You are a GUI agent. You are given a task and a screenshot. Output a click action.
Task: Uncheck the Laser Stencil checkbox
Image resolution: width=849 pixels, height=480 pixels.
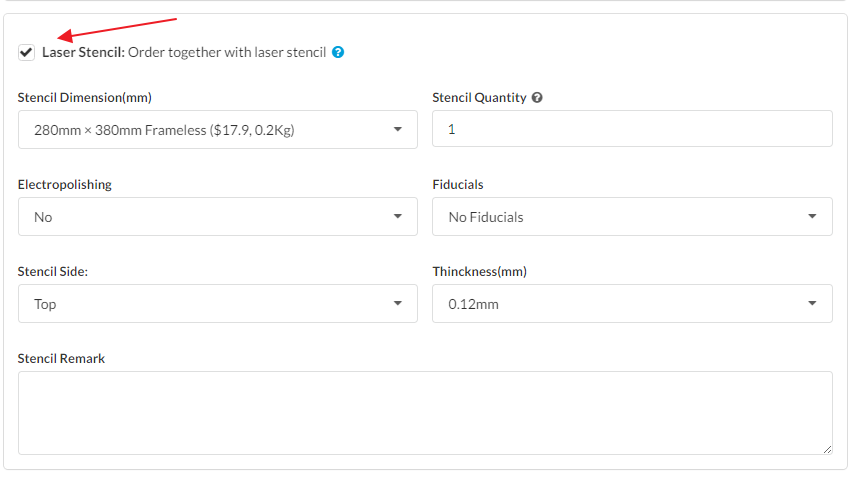(26, 52)
